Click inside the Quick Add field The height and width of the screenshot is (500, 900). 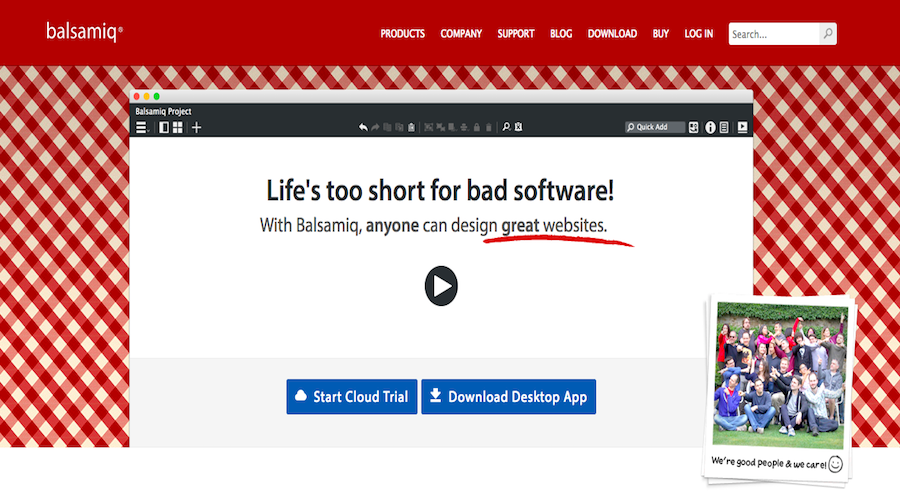point(655,127)
